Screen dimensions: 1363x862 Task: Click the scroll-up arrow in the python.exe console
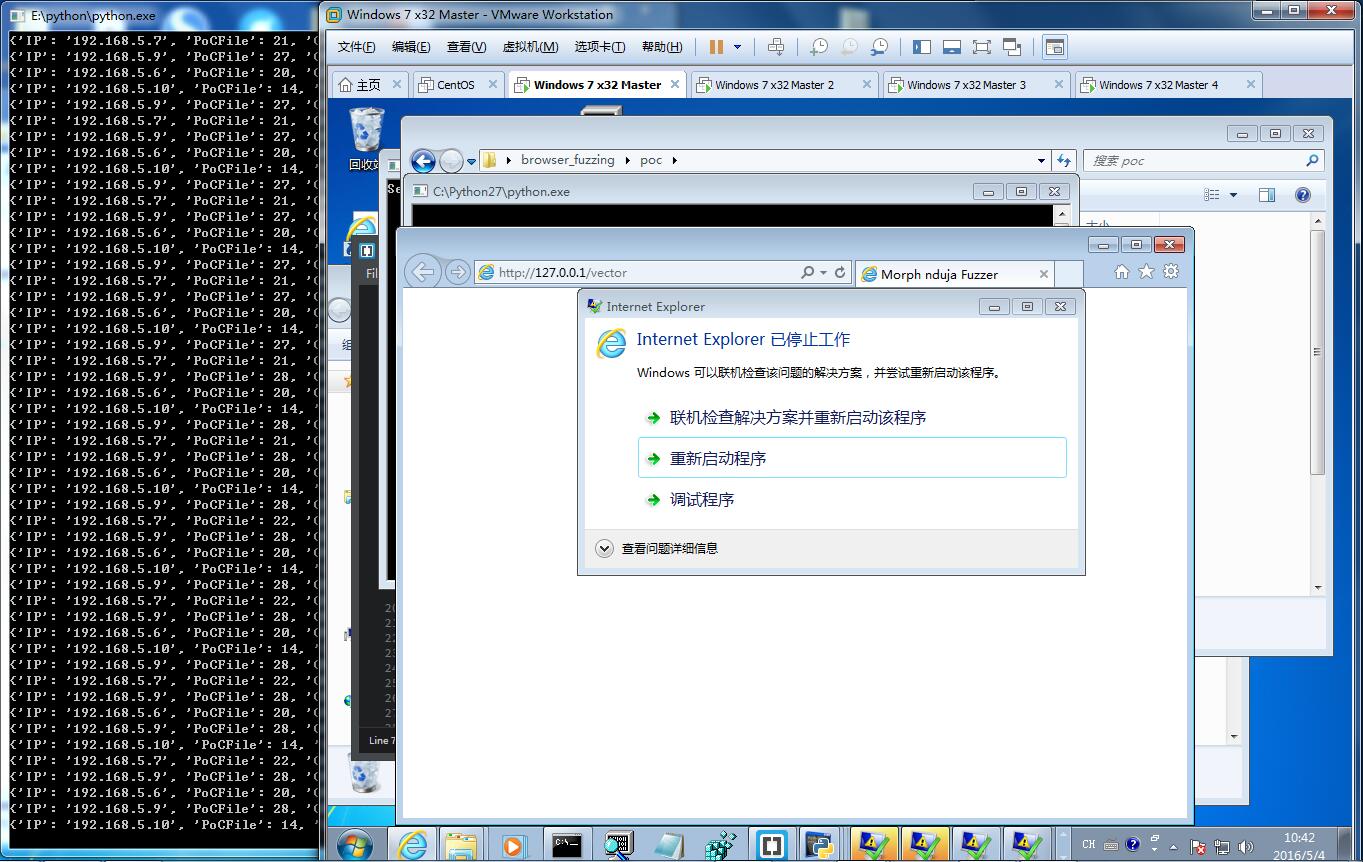1062,213
